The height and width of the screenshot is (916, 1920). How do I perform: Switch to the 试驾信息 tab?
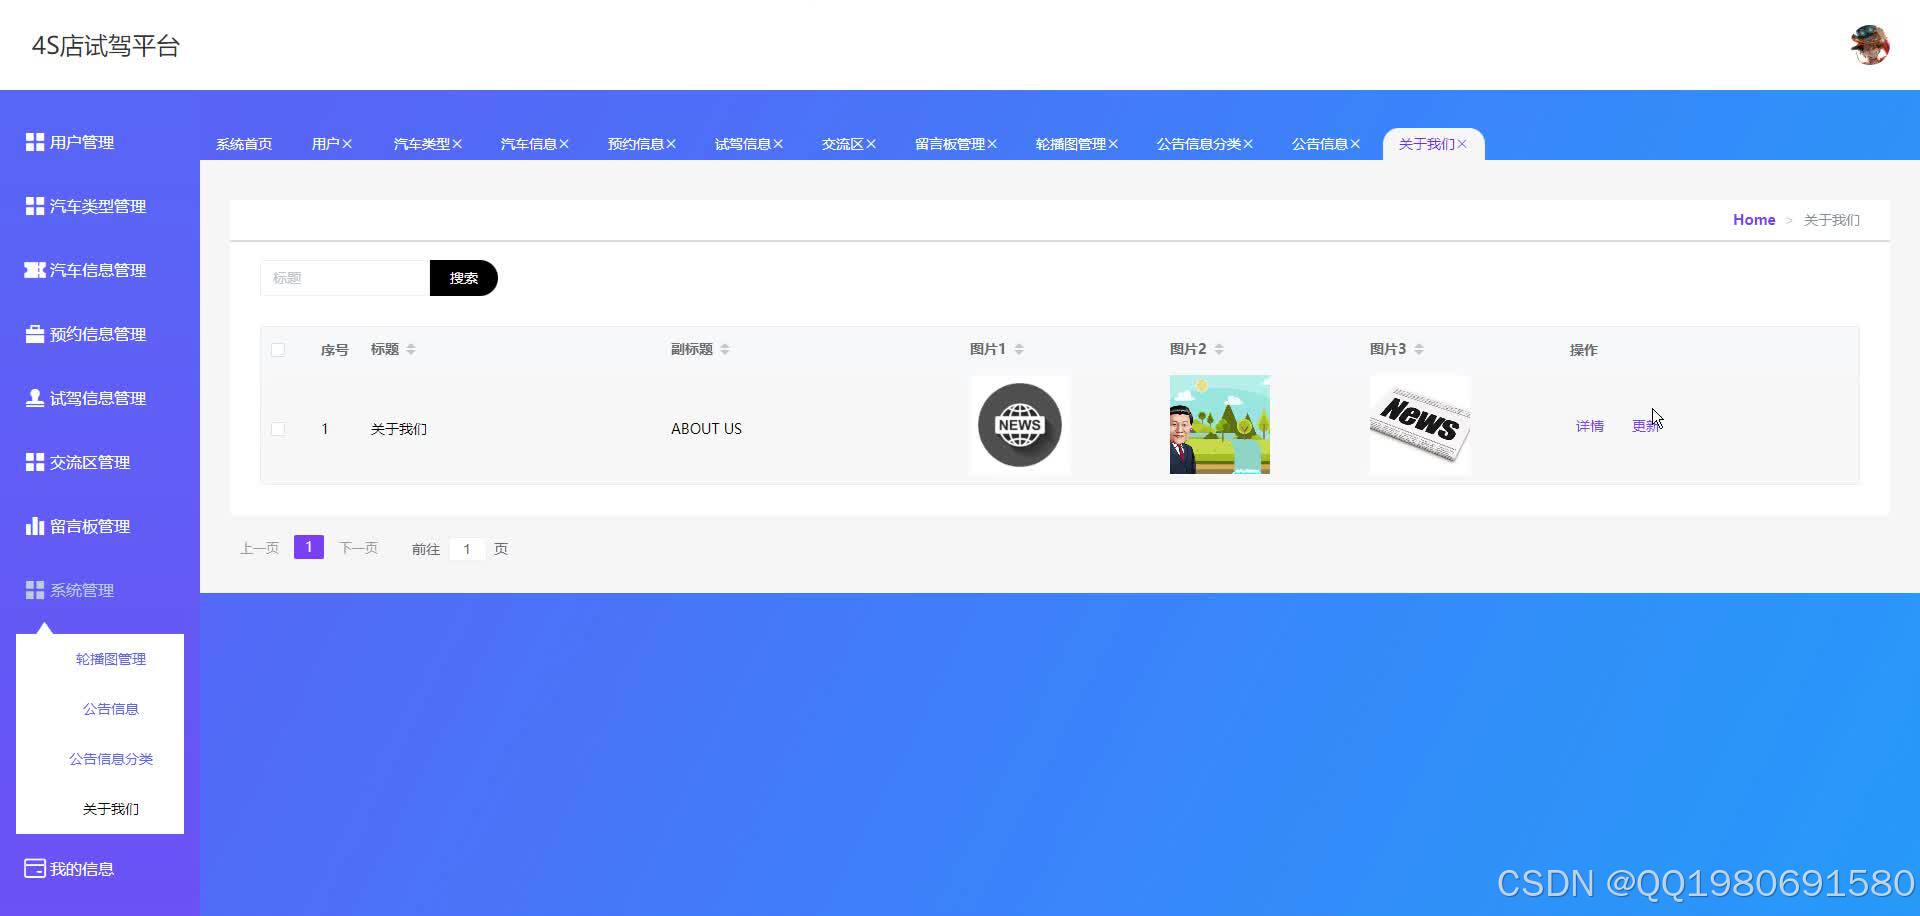coord(742,144)
